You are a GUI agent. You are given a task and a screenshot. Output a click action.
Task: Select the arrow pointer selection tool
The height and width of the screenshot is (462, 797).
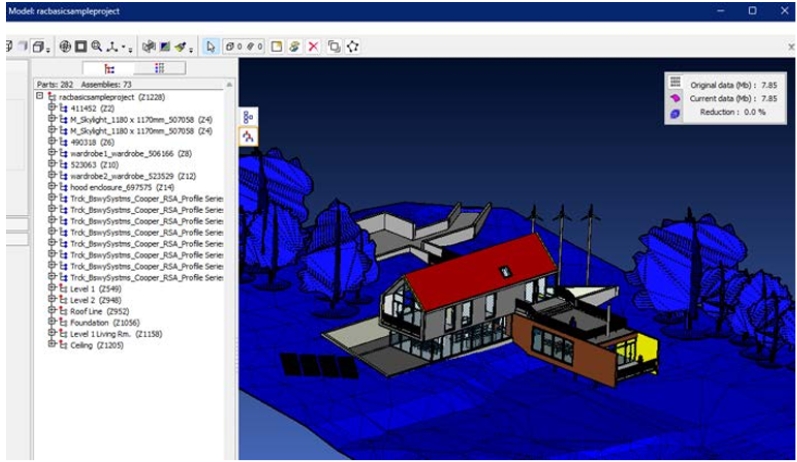point(211,46)
